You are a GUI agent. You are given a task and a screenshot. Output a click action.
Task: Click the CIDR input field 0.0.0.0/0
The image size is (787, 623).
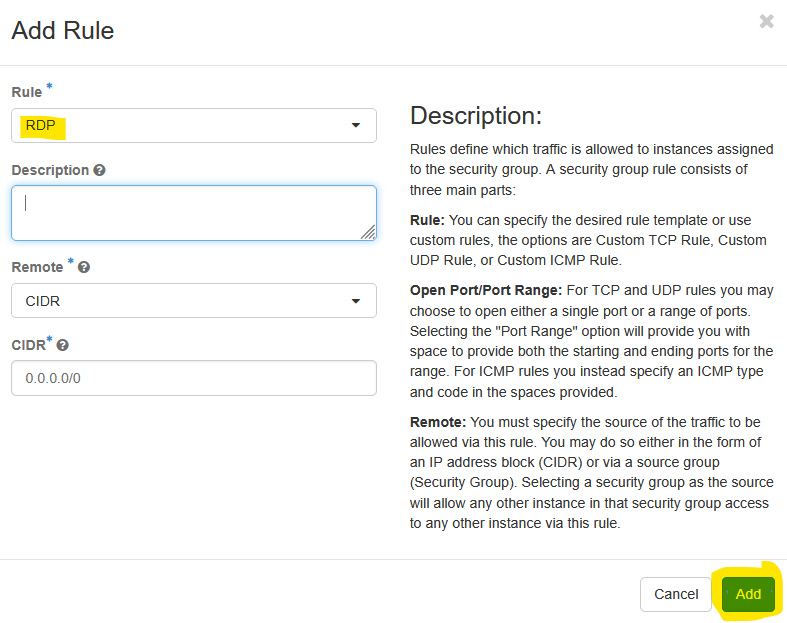[194, 378]
